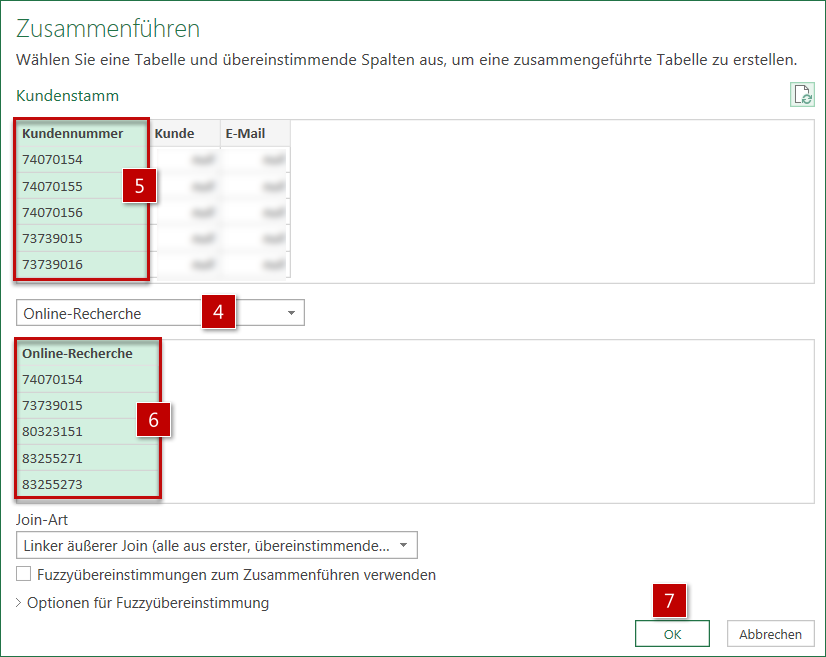Click the refresh preview icon beside Kundenstamm
This screenshot has width=826, height=657.
(802, 95)
